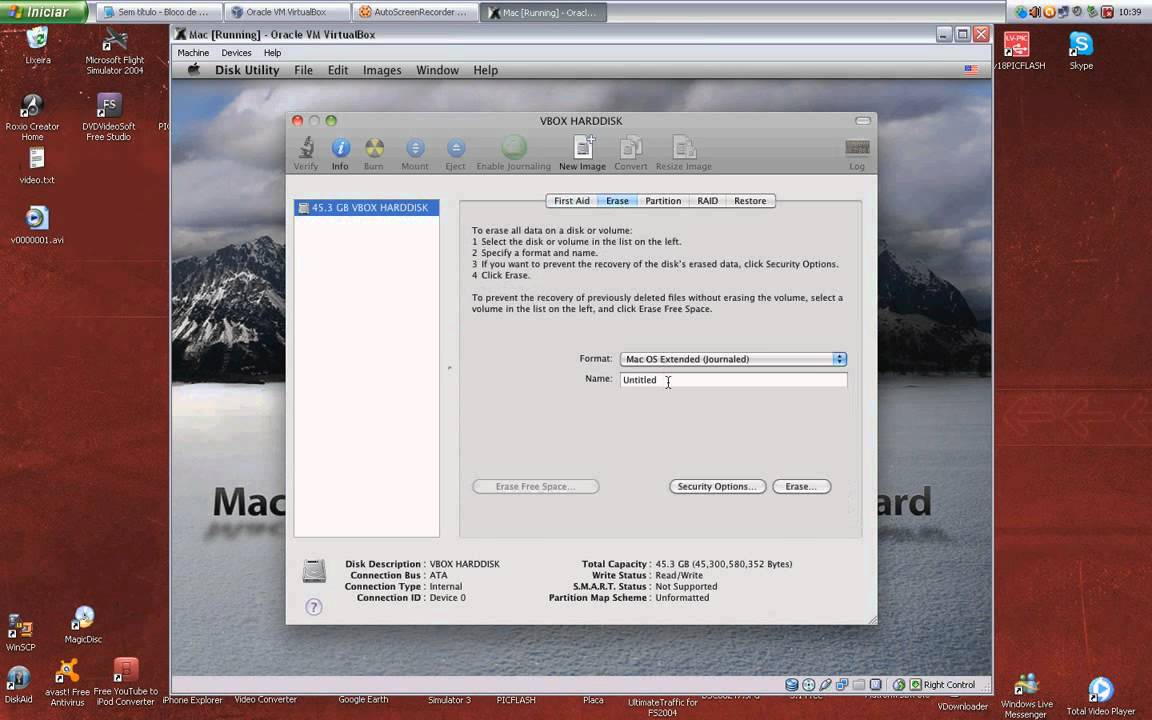The image size is (1152, 720).
Task: Click the Name field containing Untitled
Action: (733, 380)
